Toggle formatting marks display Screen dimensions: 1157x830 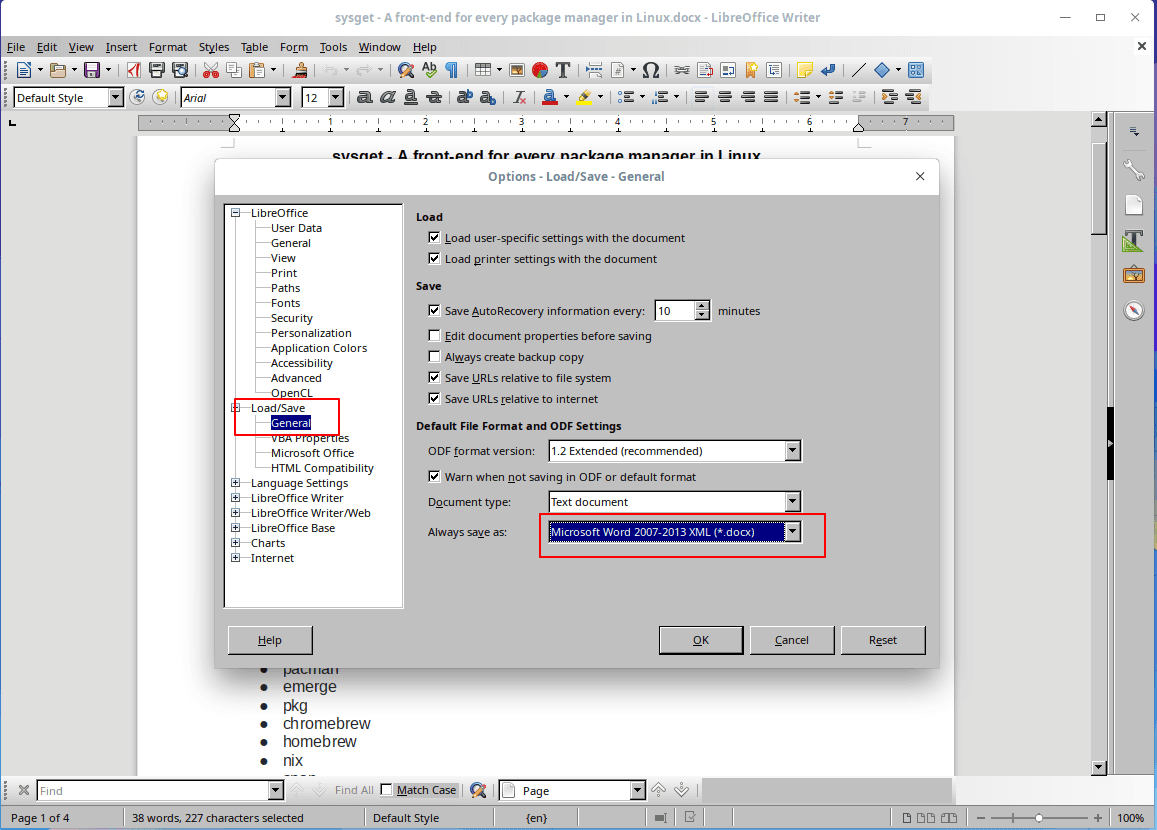(x=453, y=70)
